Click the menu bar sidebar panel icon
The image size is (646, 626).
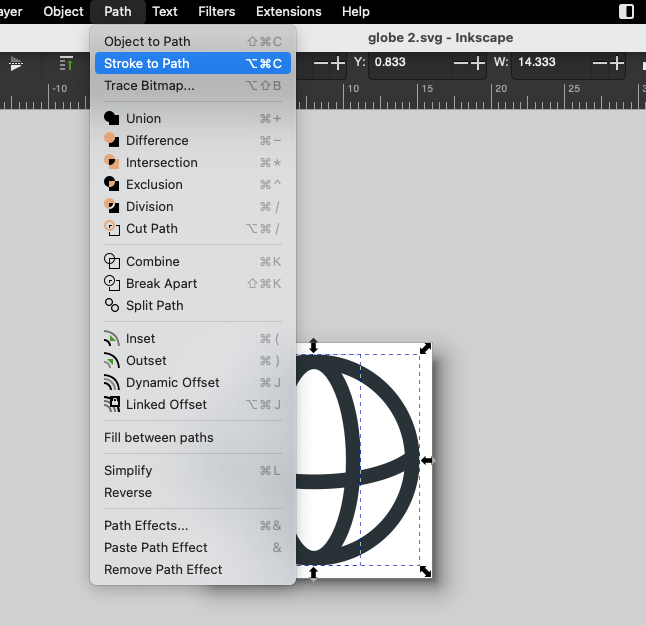click(x=626, y=12)
